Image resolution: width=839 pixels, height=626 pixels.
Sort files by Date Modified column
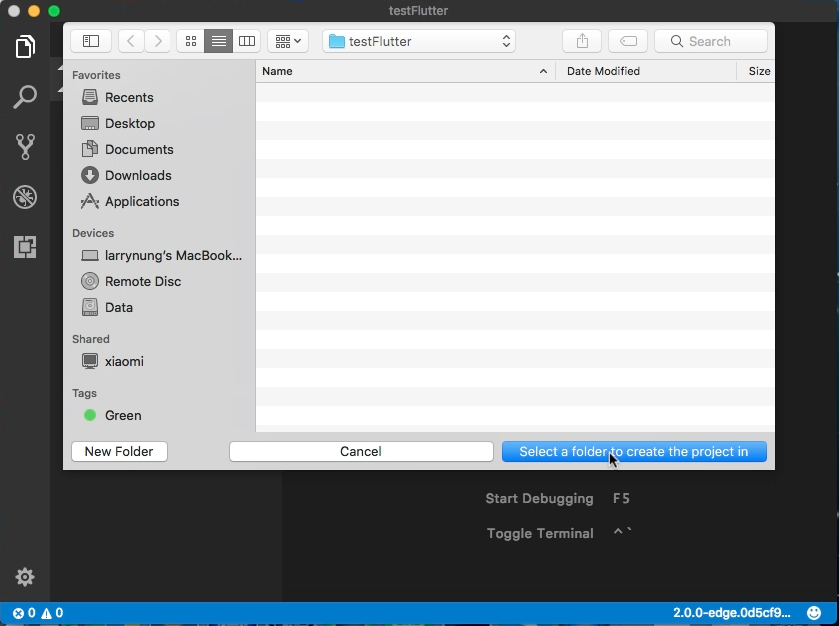point(646,71)
